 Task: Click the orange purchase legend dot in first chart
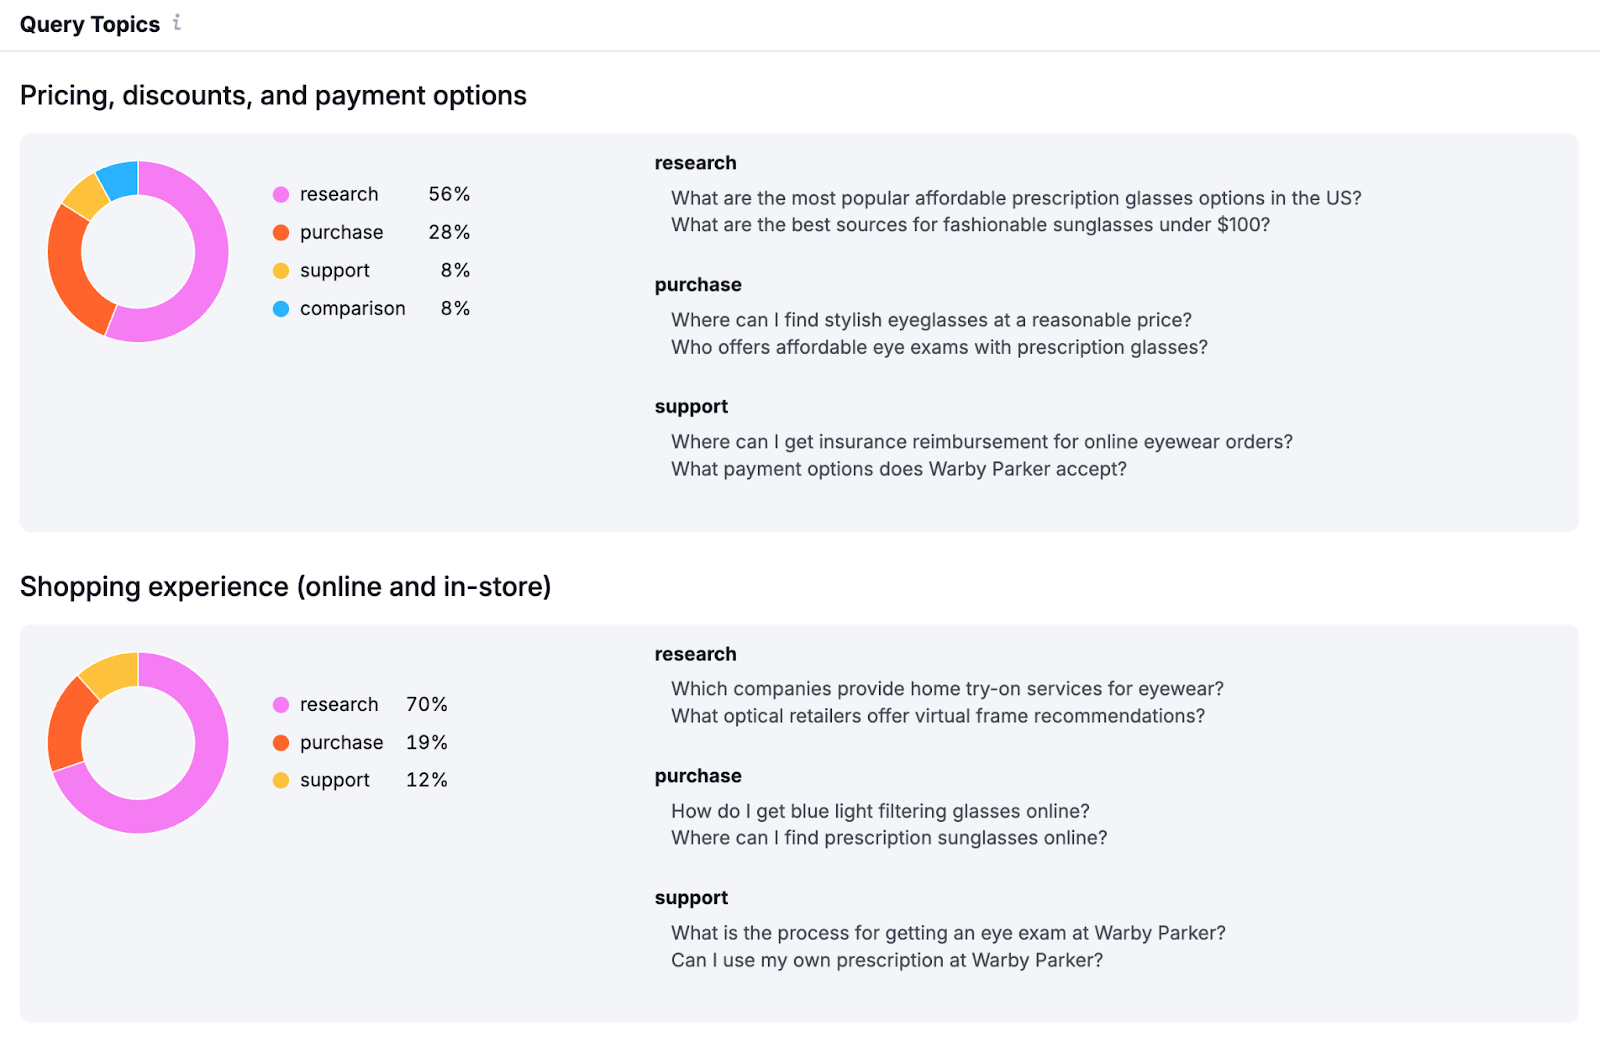(x=281, y=232)
